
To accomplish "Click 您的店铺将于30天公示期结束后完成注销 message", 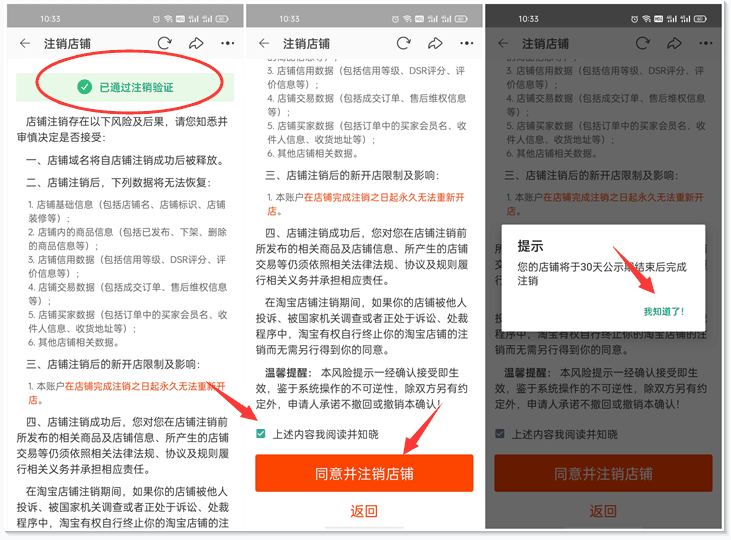I will [x=602, y=274].
